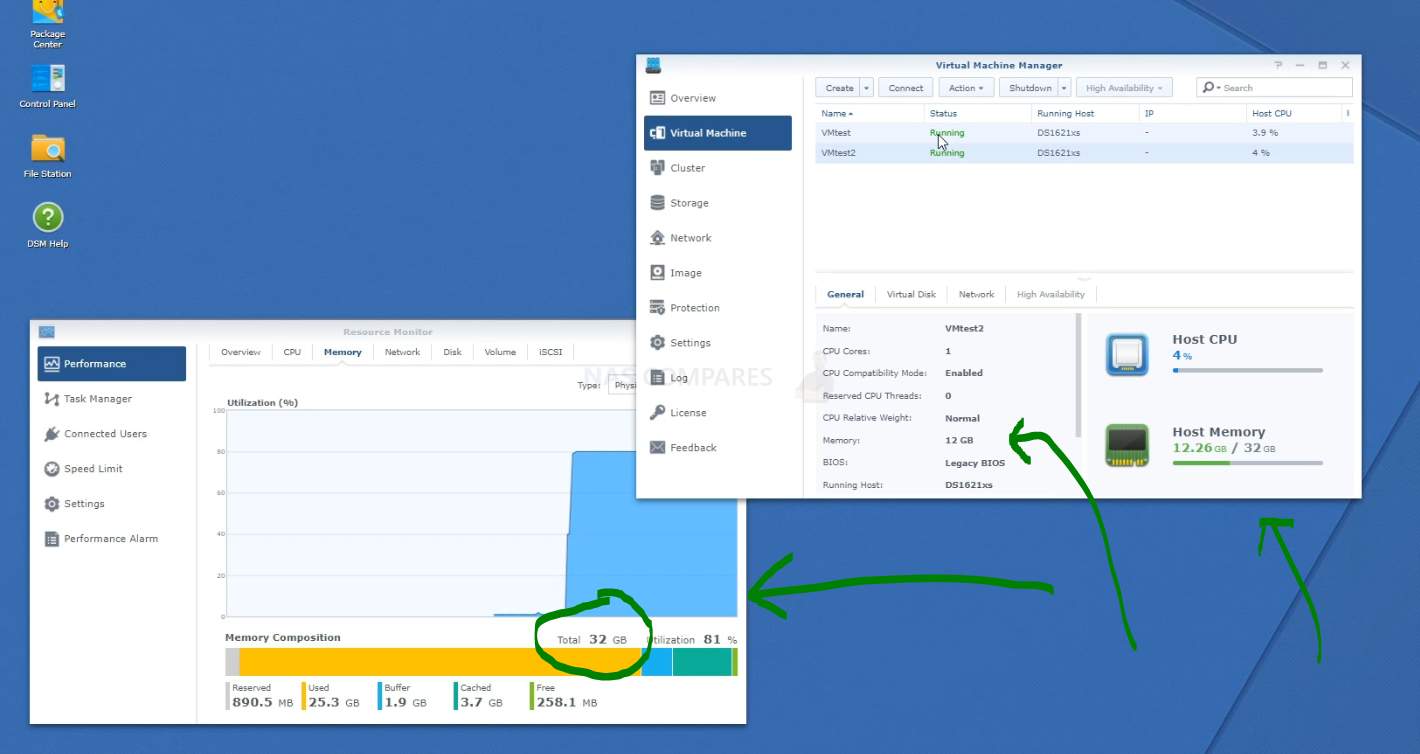Switch to the Virtual Disk tab

(x=911, y=294)
